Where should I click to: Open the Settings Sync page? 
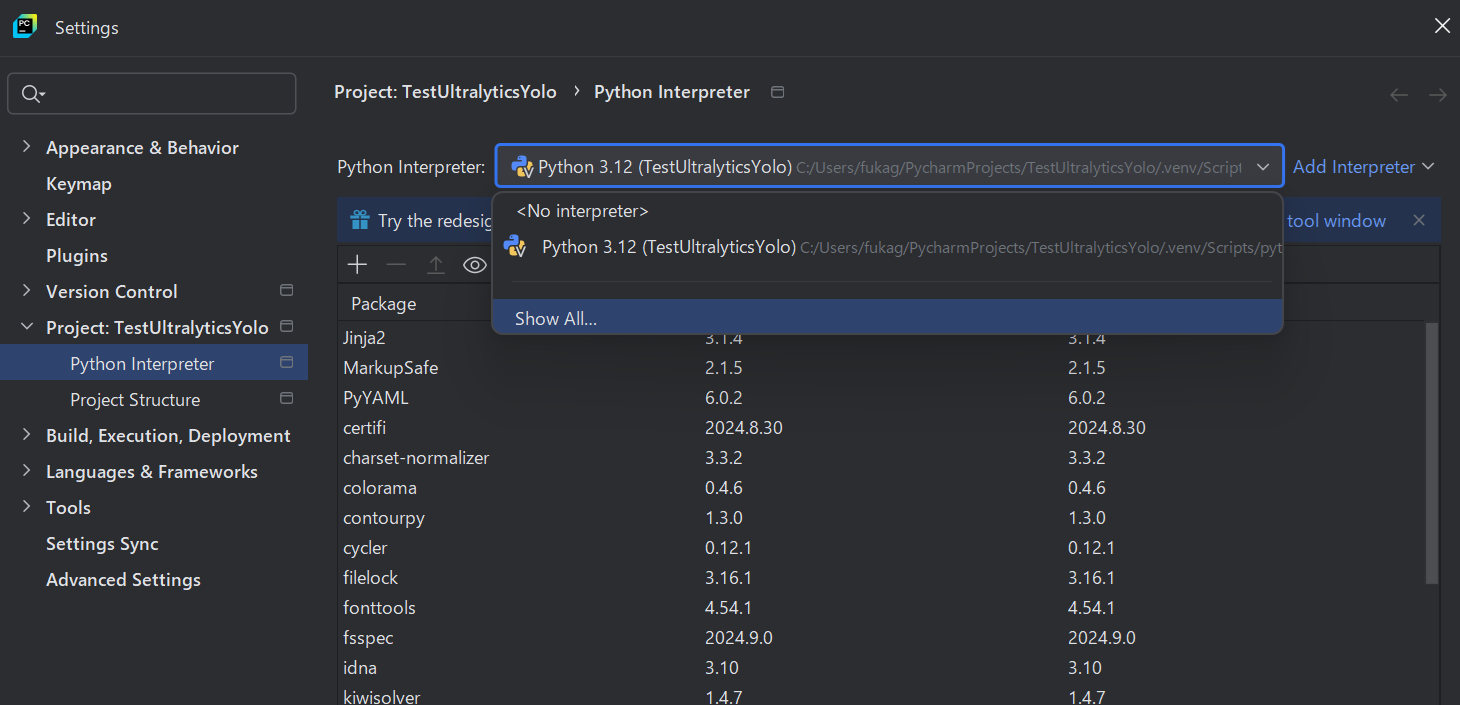pos(102,543)
